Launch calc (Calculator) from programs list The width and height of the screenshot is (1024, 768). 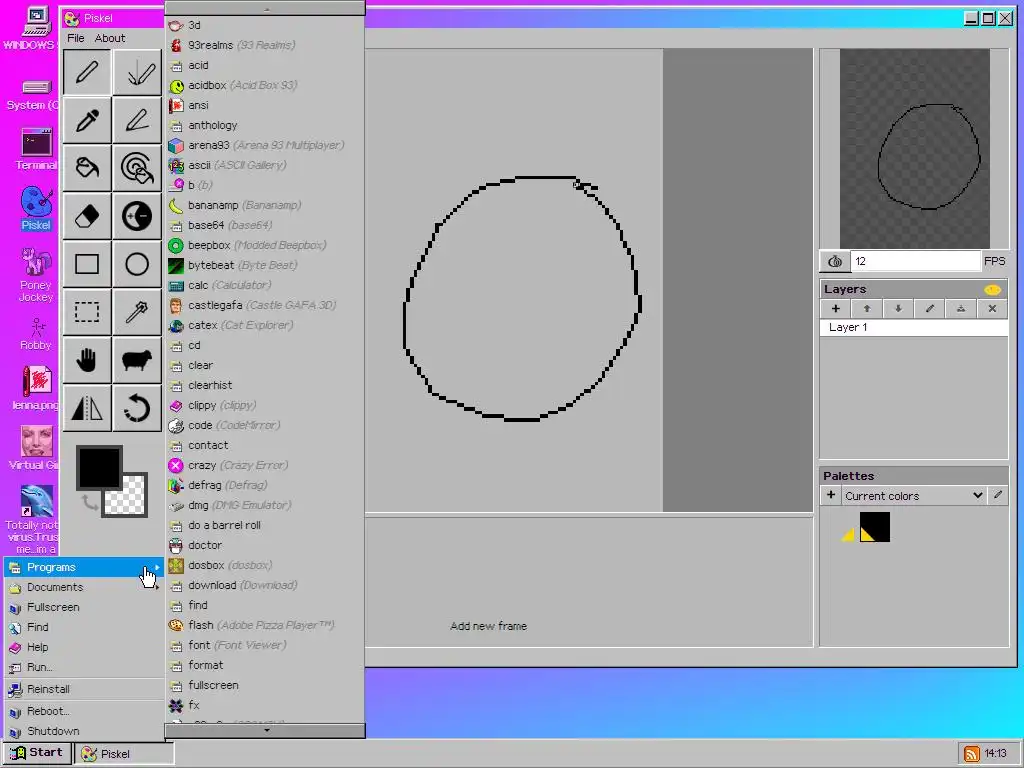[265, 285]
